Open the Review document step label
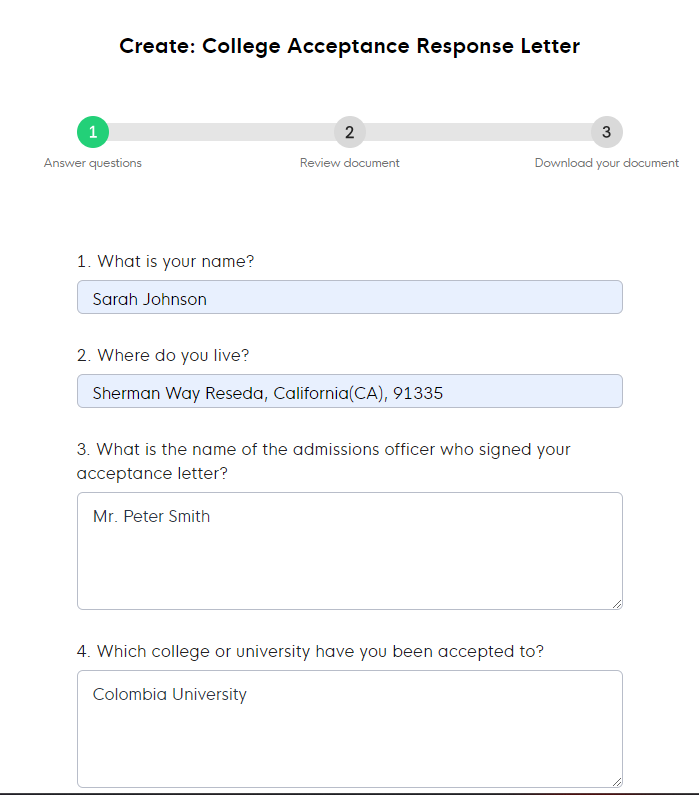699x795 pixels. [350, 163]
